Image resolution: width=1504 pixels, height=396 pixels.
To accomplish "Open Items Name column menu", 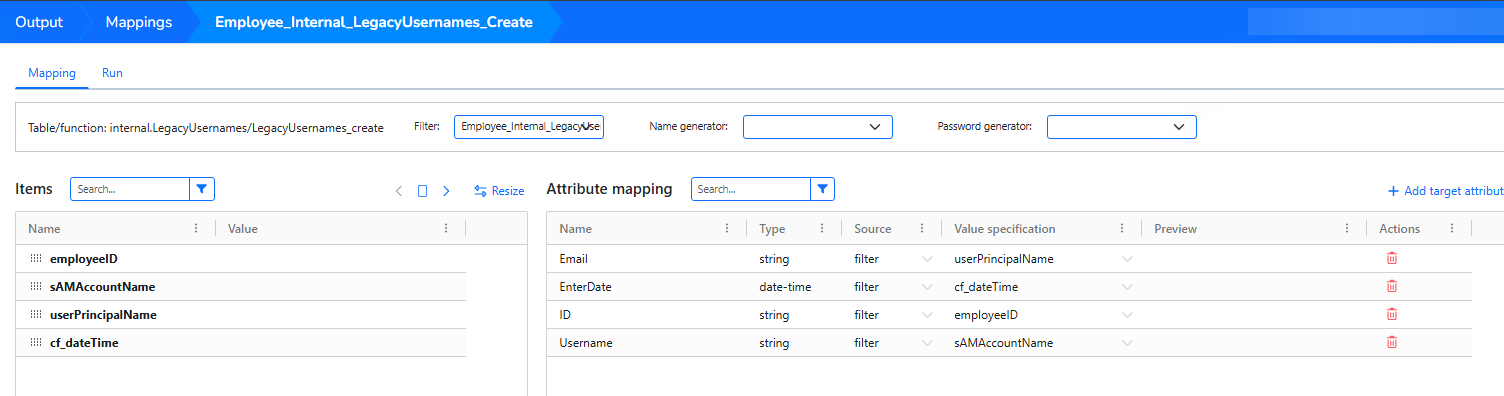I will (x=196, y=229).
